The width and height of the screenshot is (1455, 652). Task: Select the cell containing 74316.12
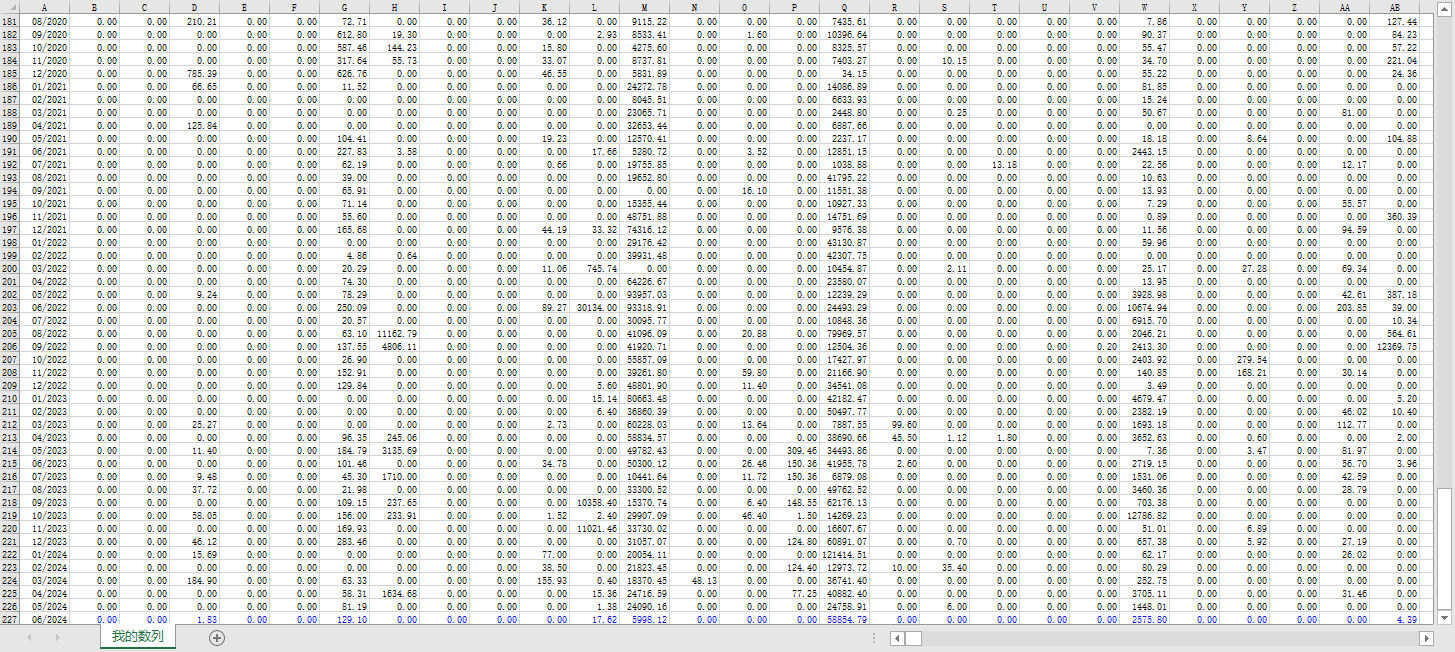click(645, 229)
